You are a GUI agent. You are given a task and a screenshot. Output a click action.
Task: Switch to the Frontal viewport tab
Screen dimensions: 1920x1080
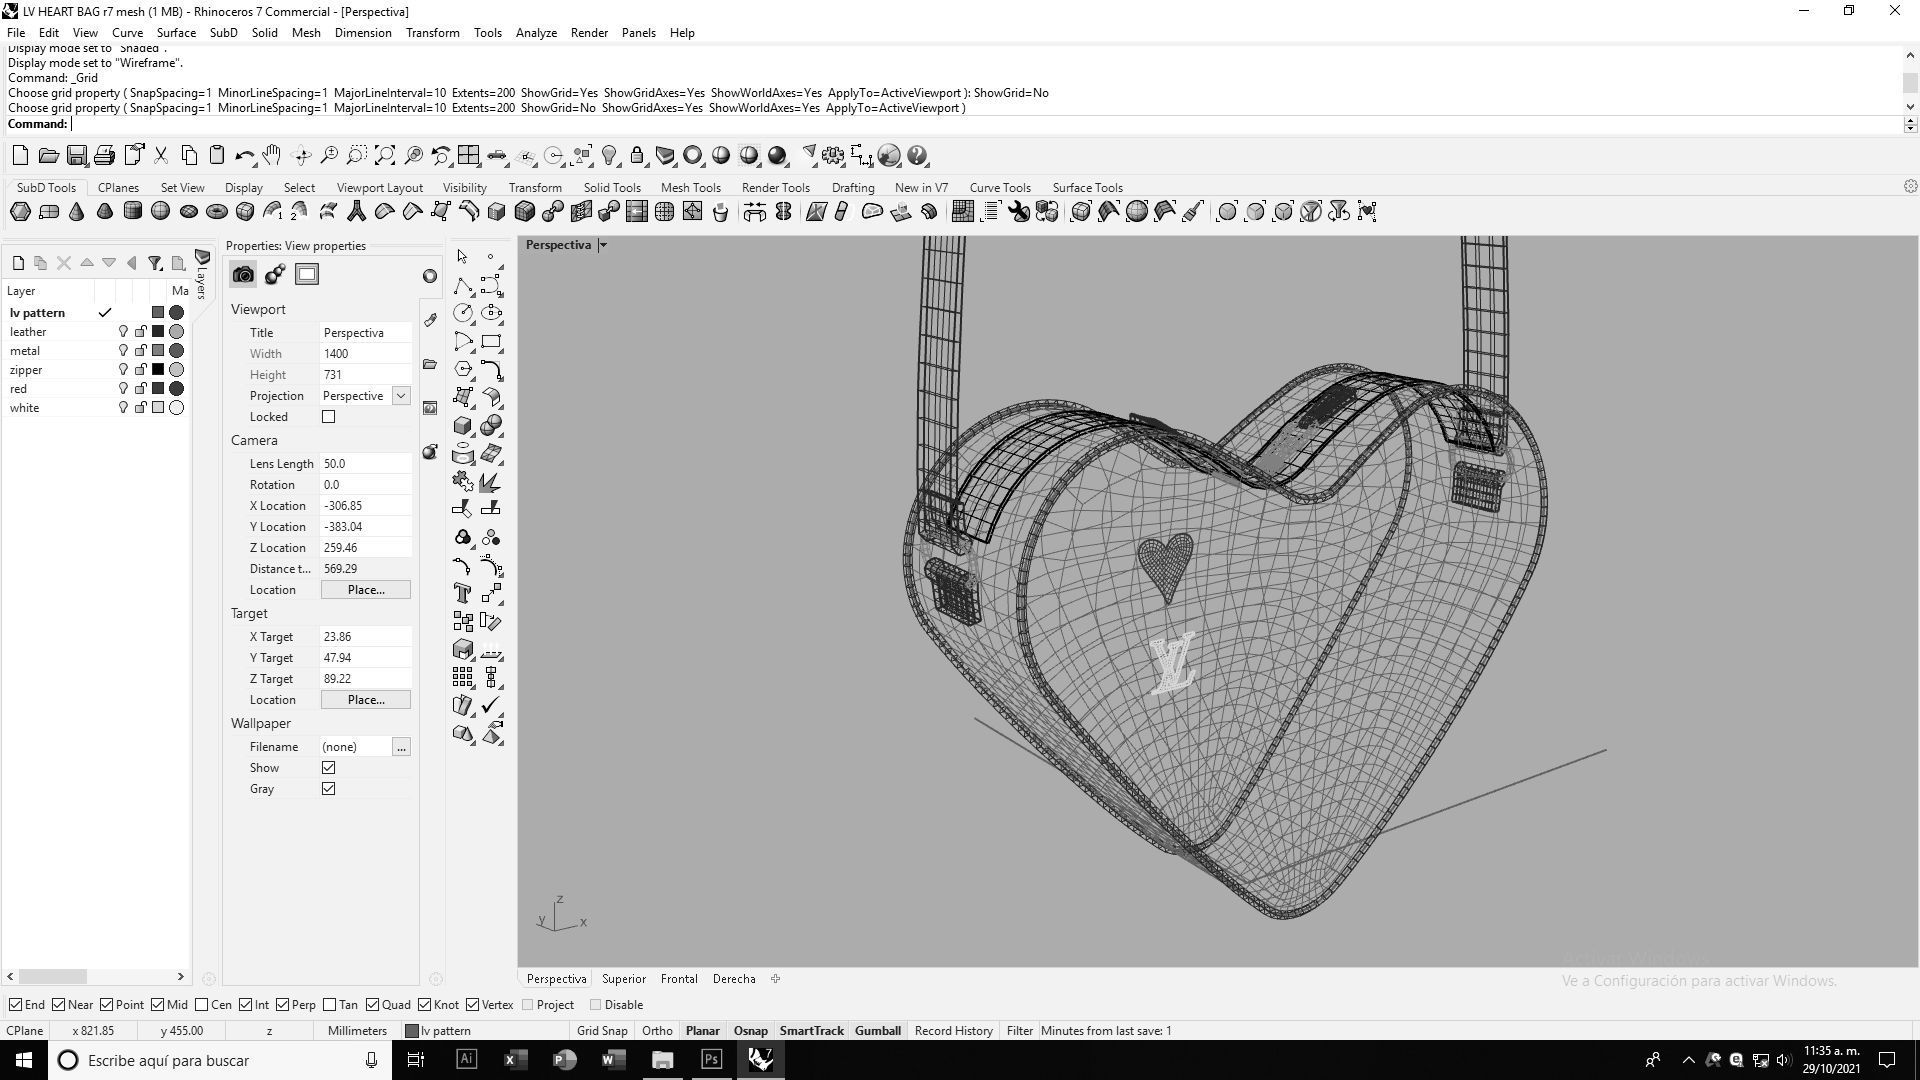(679, 979)
